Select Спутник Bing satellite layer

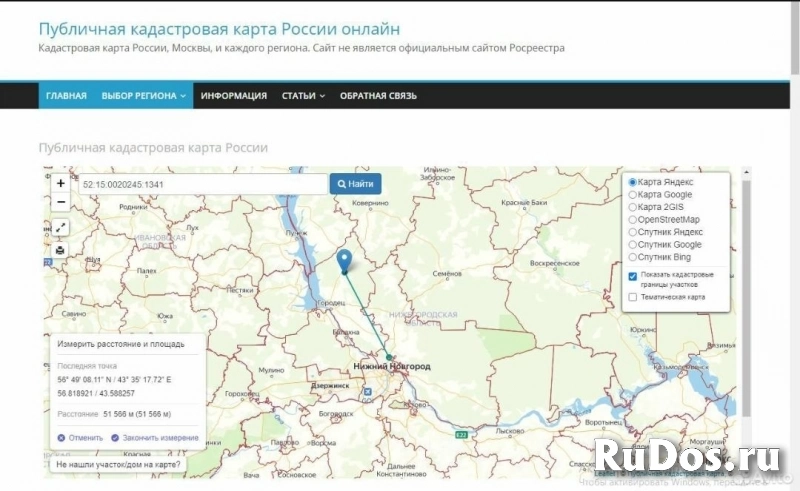[x=633, y=257]
